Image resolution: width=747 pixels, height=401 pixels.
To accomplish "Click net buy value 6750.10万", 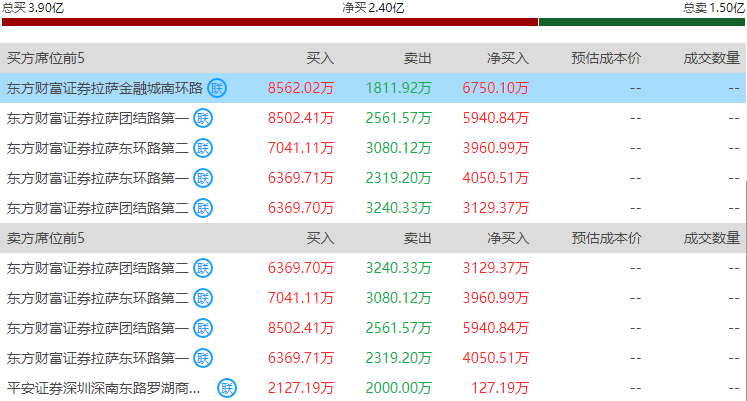I will click(x=495, y=88).
